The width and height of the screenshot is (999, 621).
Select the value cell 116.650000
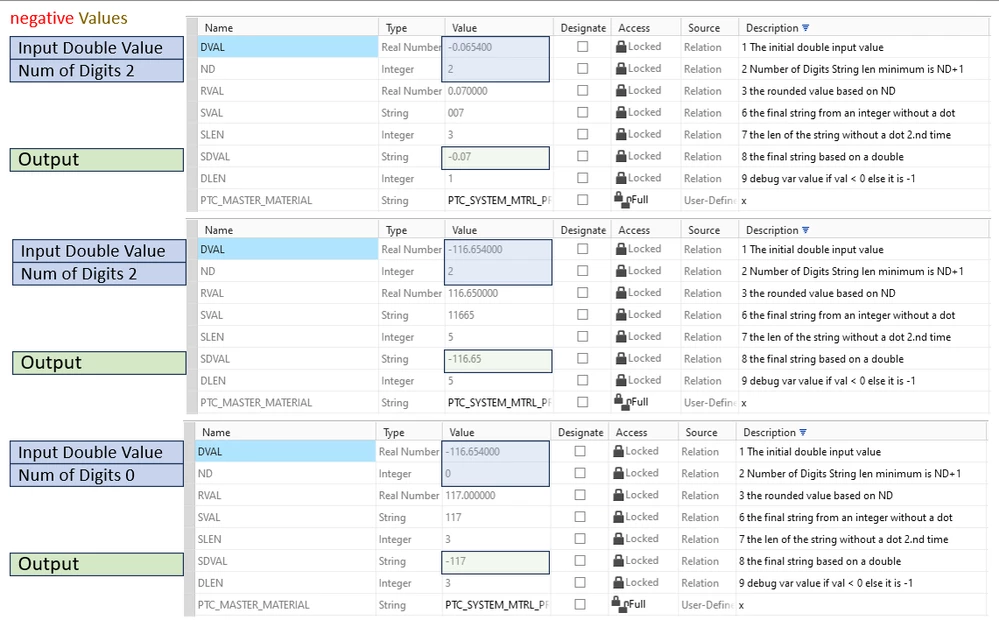pyautogui.click(x=498, y=293)
